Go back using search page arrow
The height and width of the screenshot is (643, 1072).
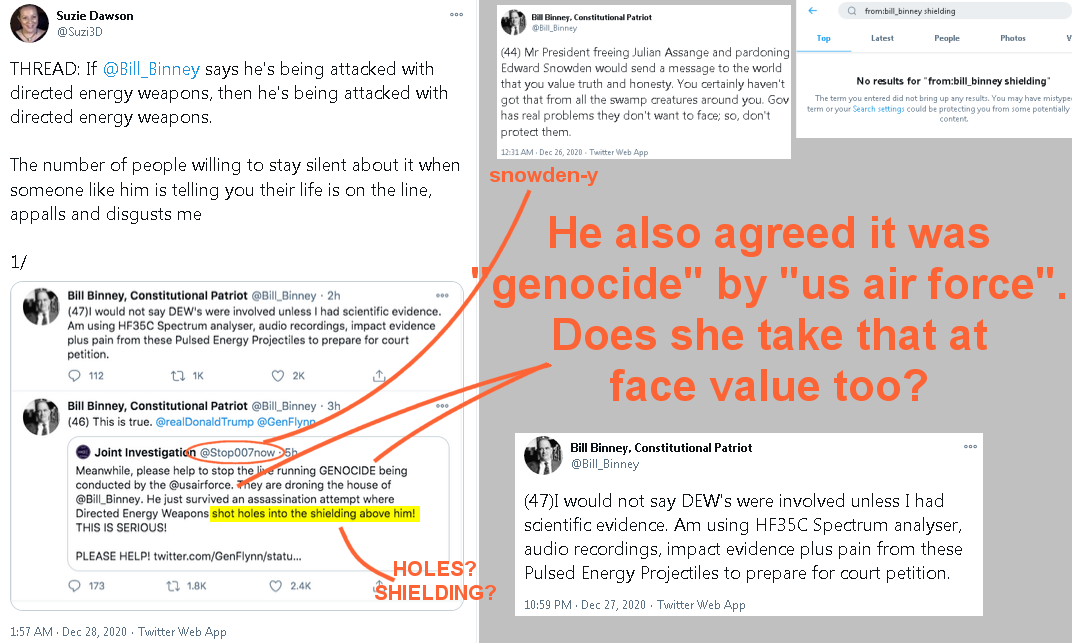coord(812,10)
